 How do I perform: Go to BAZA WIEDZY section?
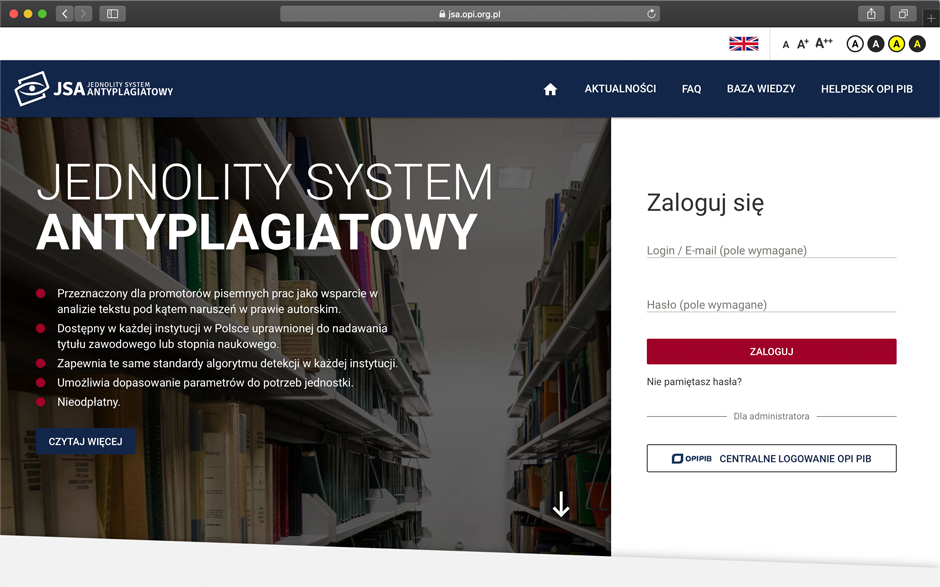click(761, 89)
